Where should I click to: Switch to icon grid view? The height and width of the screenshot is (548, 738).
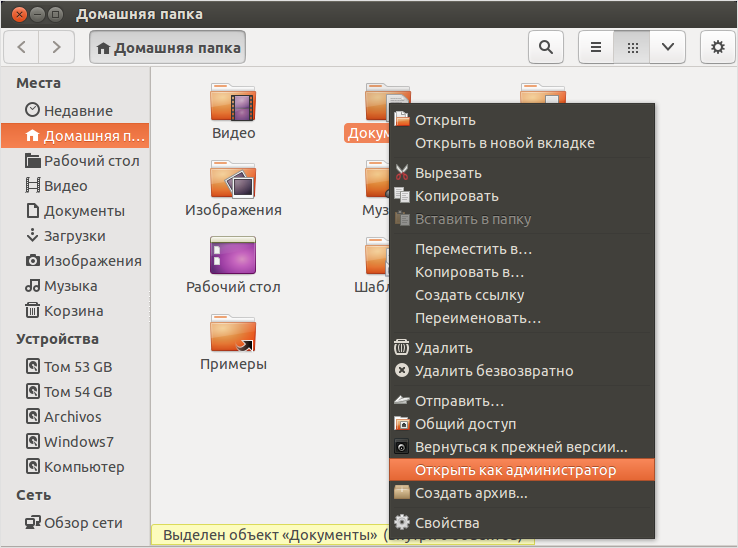(x=632, y=47)
